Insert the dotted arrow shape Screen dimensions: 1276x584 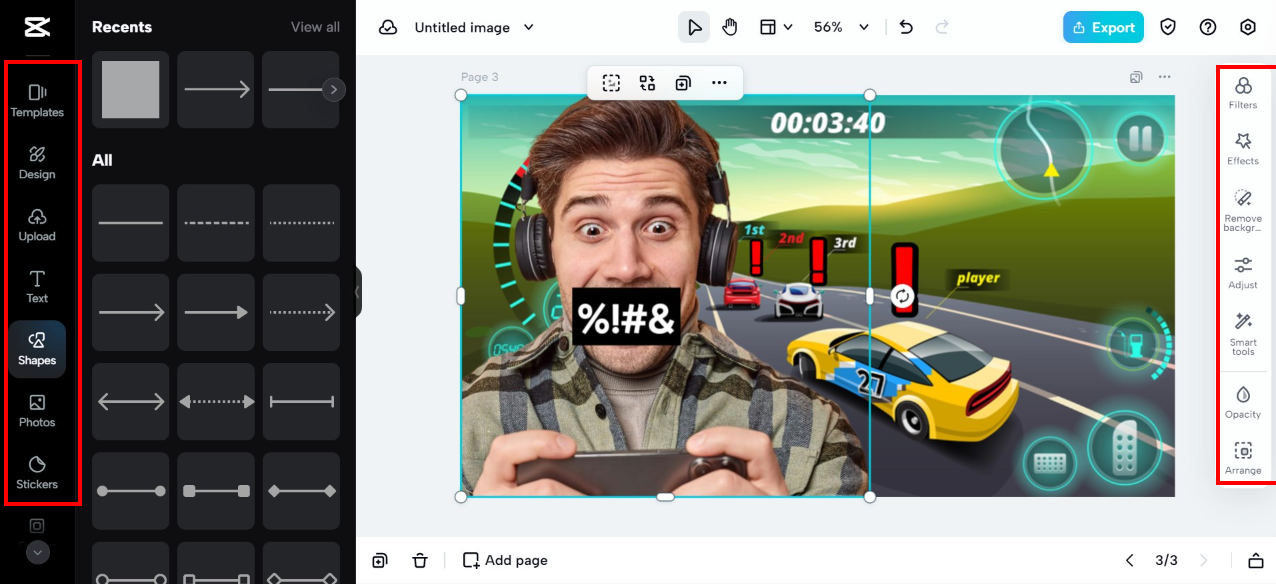coord(301,312)
